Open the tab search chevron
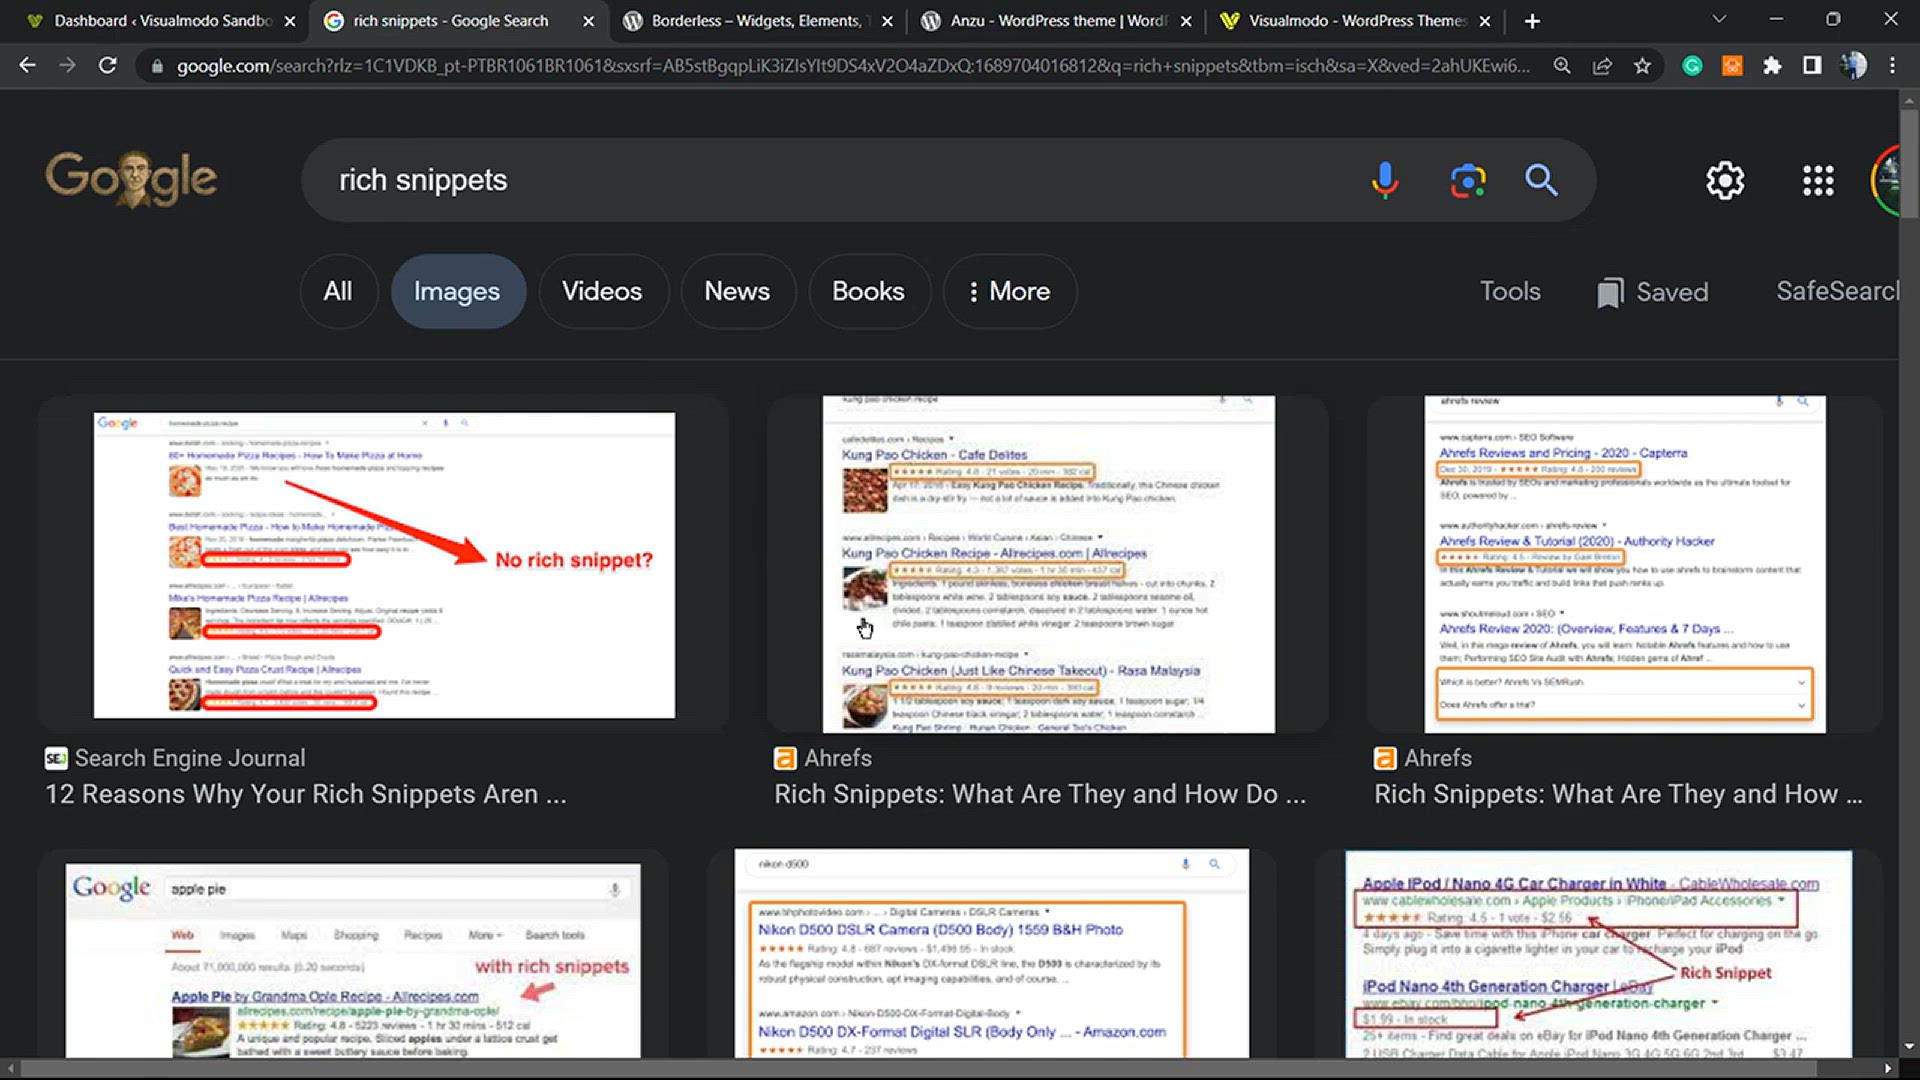 pyautogui.click(x=1719, y=19)
